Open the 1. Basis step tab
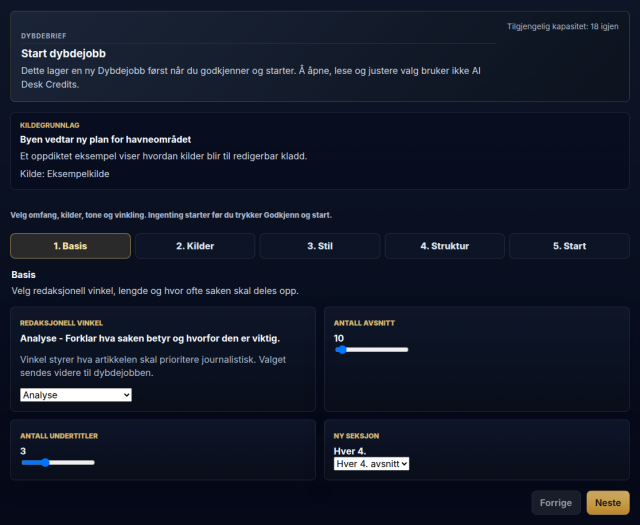Image resolution: width=640 pixels, height=525 pixels. 70,246
